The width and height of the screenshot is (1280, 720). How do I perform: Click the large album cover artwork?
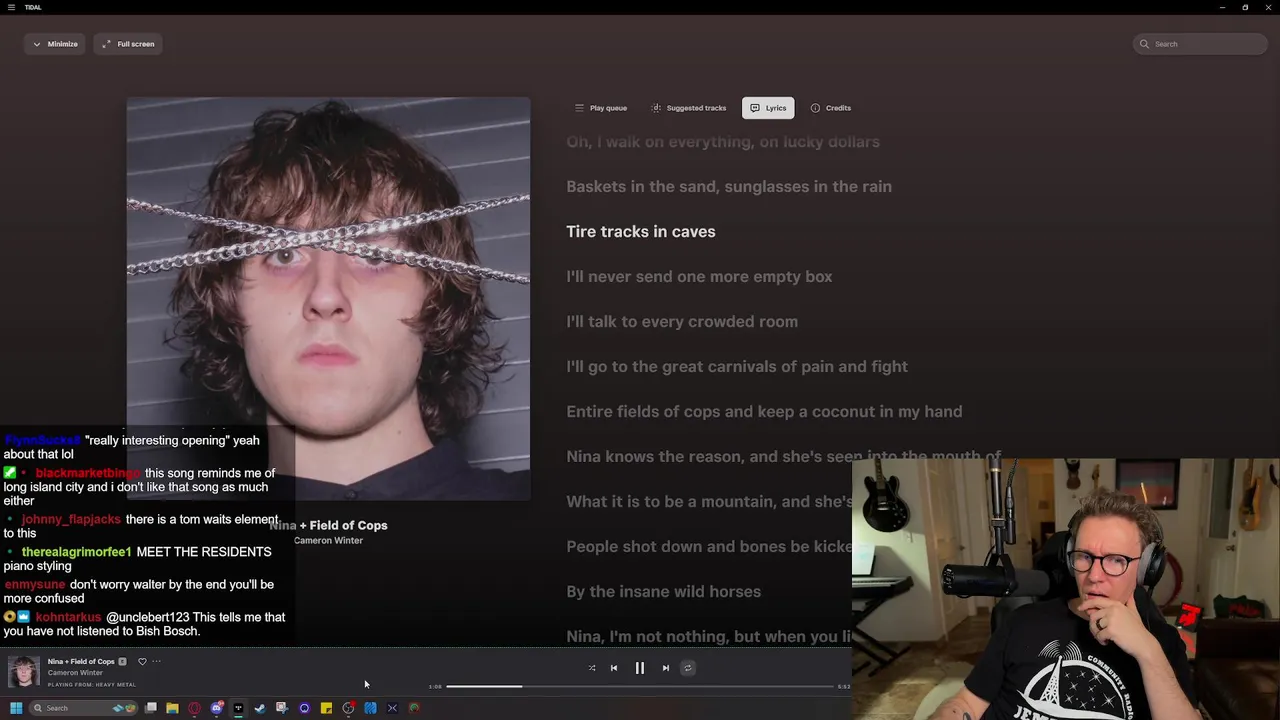pos(328,298)
